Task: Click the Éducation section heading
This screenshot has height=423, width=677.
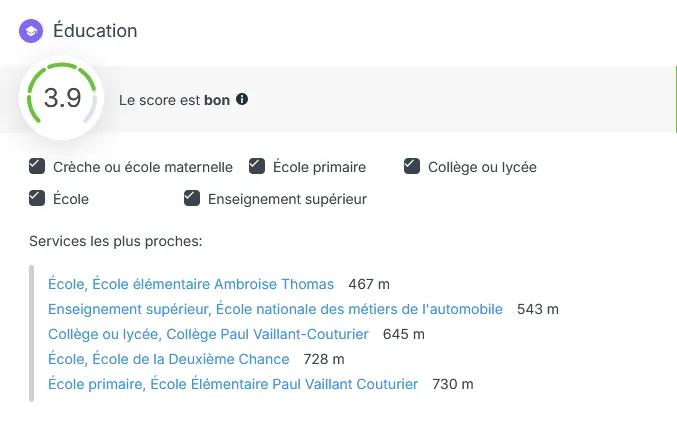Action: point(95,31)
